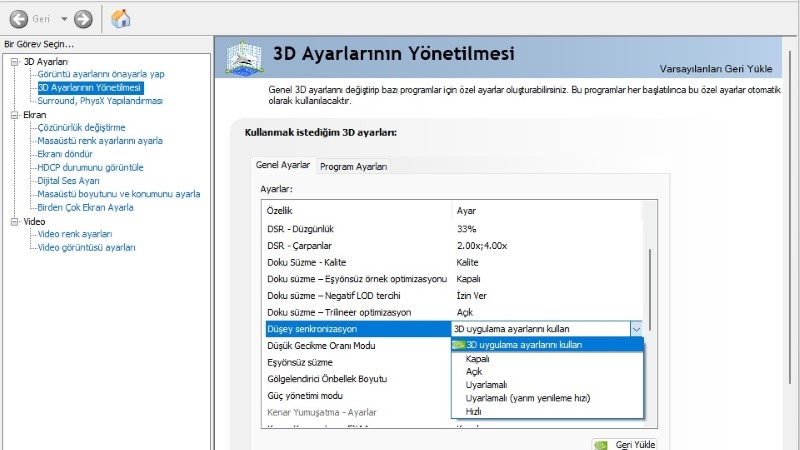The width and height of the screenshot is (800, 450).
Task: Choose Kapalı in vsync dropdown
Action: tap(547, 359)
